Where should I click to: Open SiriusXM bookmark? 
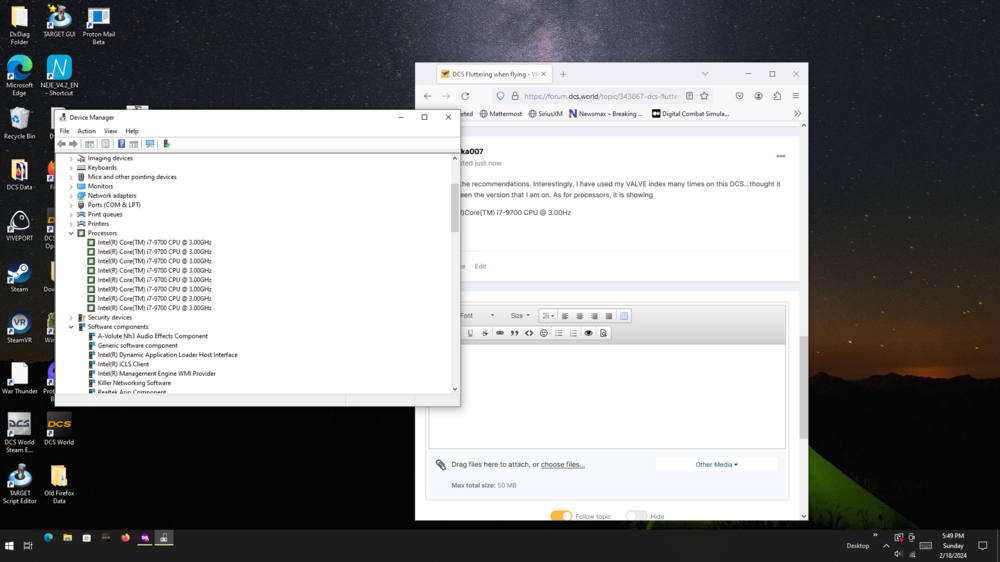tap(545, 114)
